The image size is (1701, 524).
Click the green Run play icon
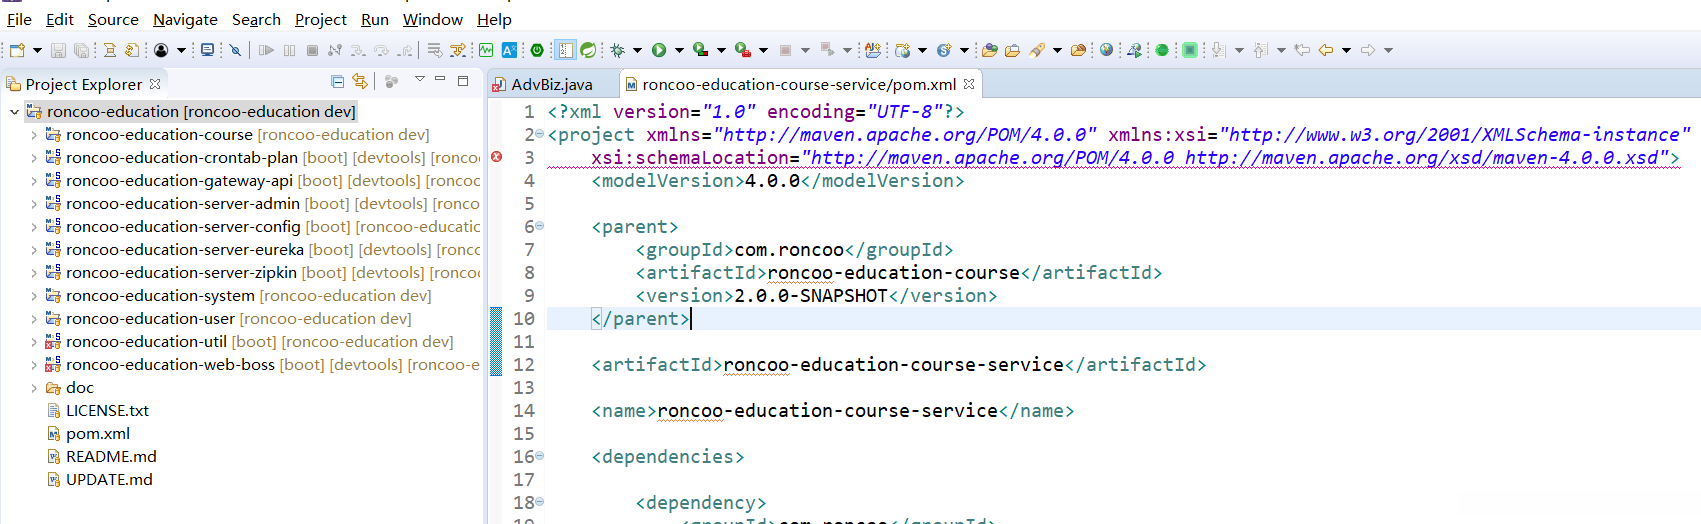tap(659, 50)
